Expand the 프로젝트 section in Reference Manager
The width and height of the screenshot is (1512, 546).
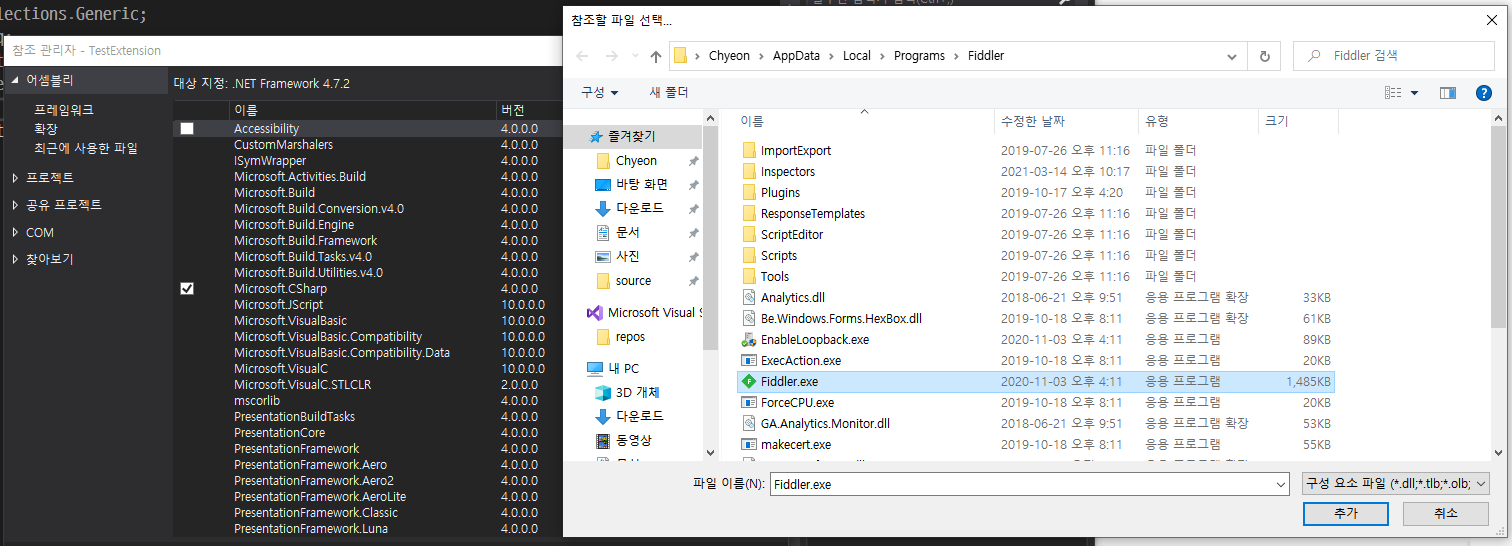pos(16,178)
